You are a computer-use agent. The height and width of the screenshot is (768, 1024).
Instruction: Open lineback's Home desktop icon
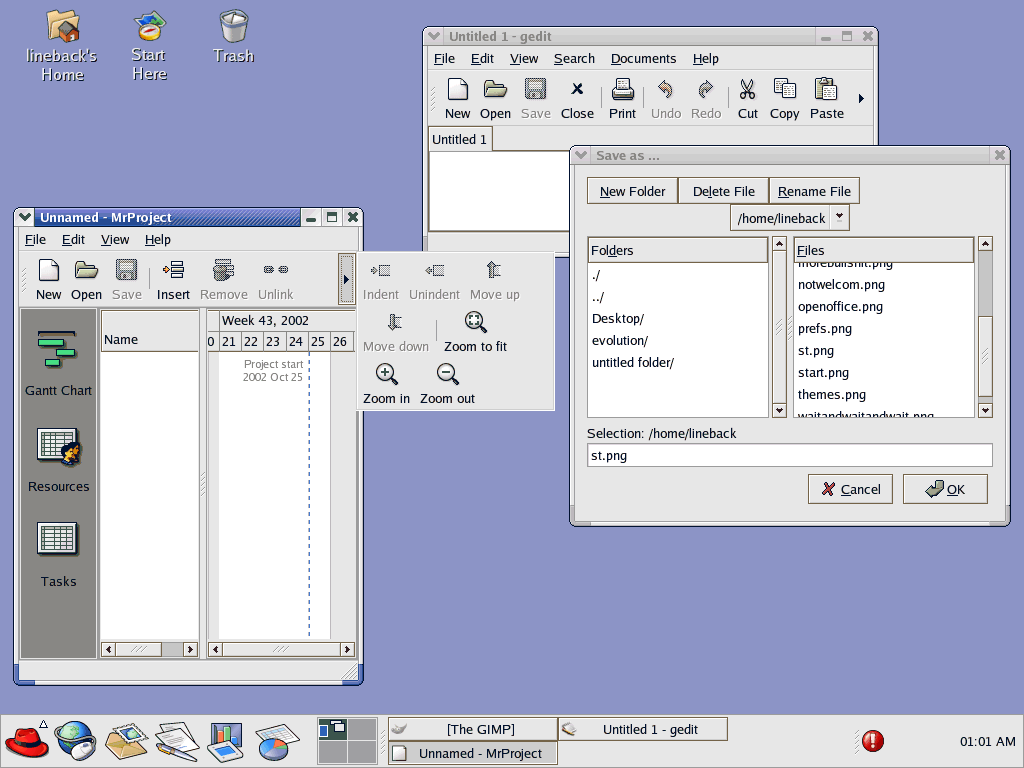click(62, 46)
